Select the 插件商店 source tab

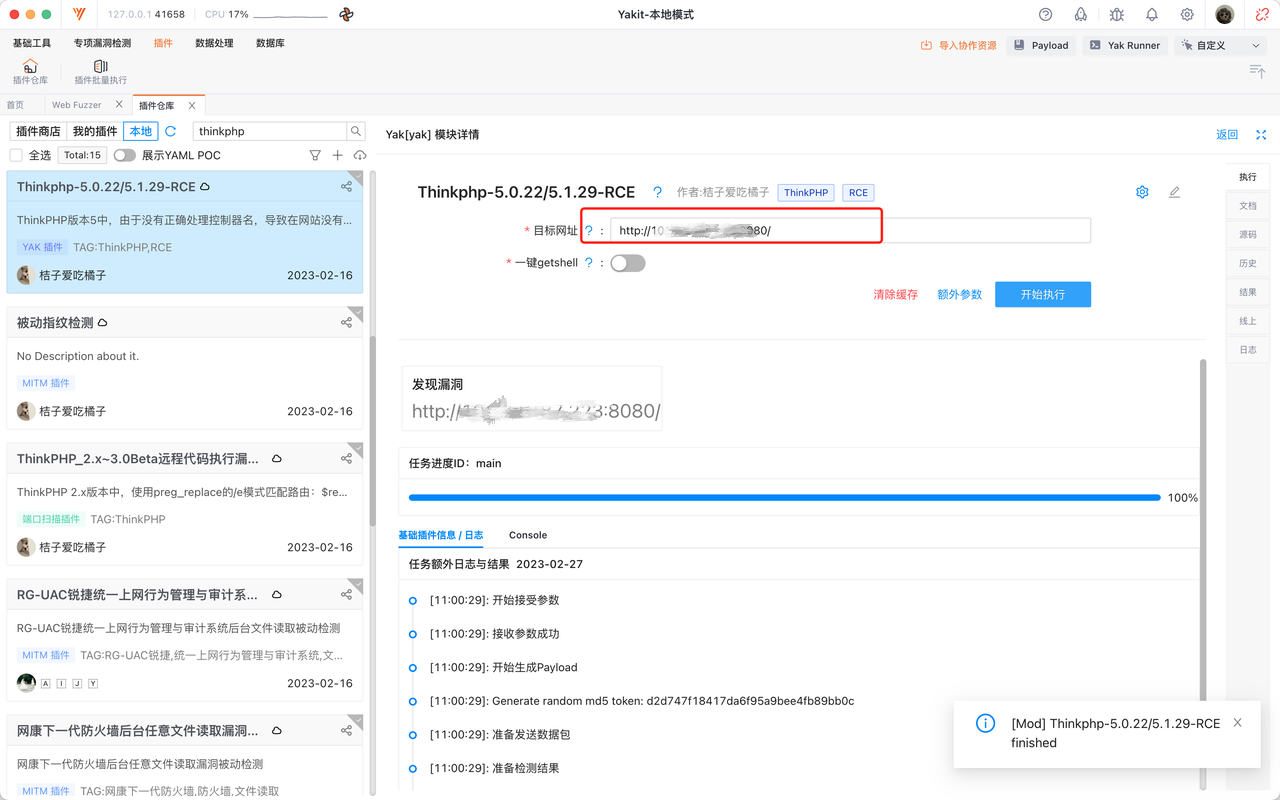tap(38, 131)
